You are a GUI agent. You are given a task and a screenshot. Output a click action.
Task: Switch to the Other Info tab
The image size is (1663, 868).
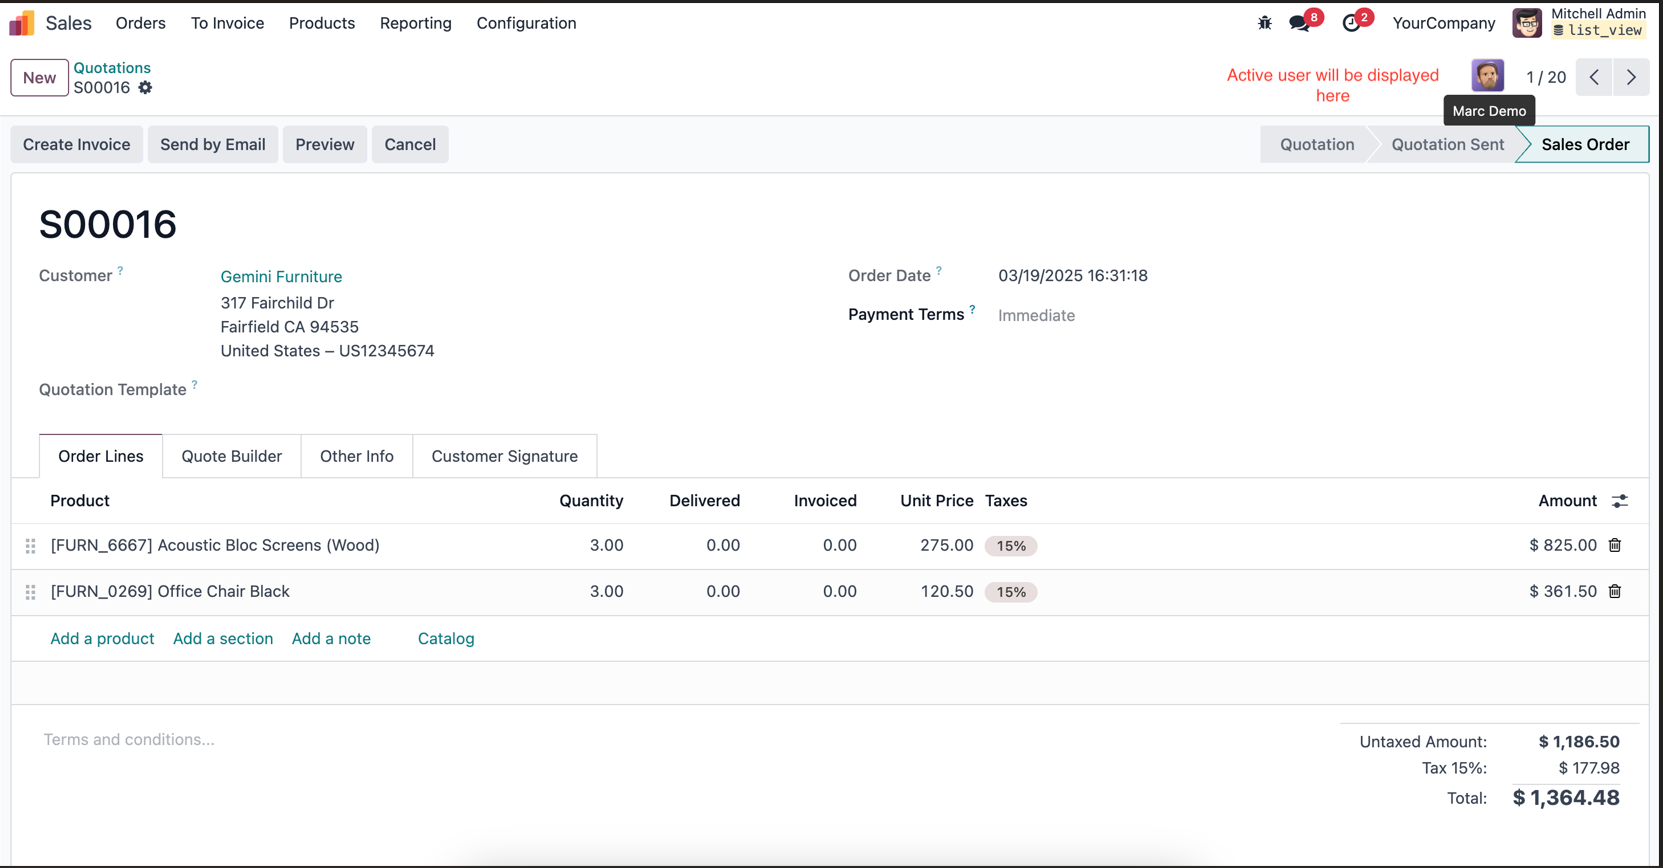click(x=357, y=456)
